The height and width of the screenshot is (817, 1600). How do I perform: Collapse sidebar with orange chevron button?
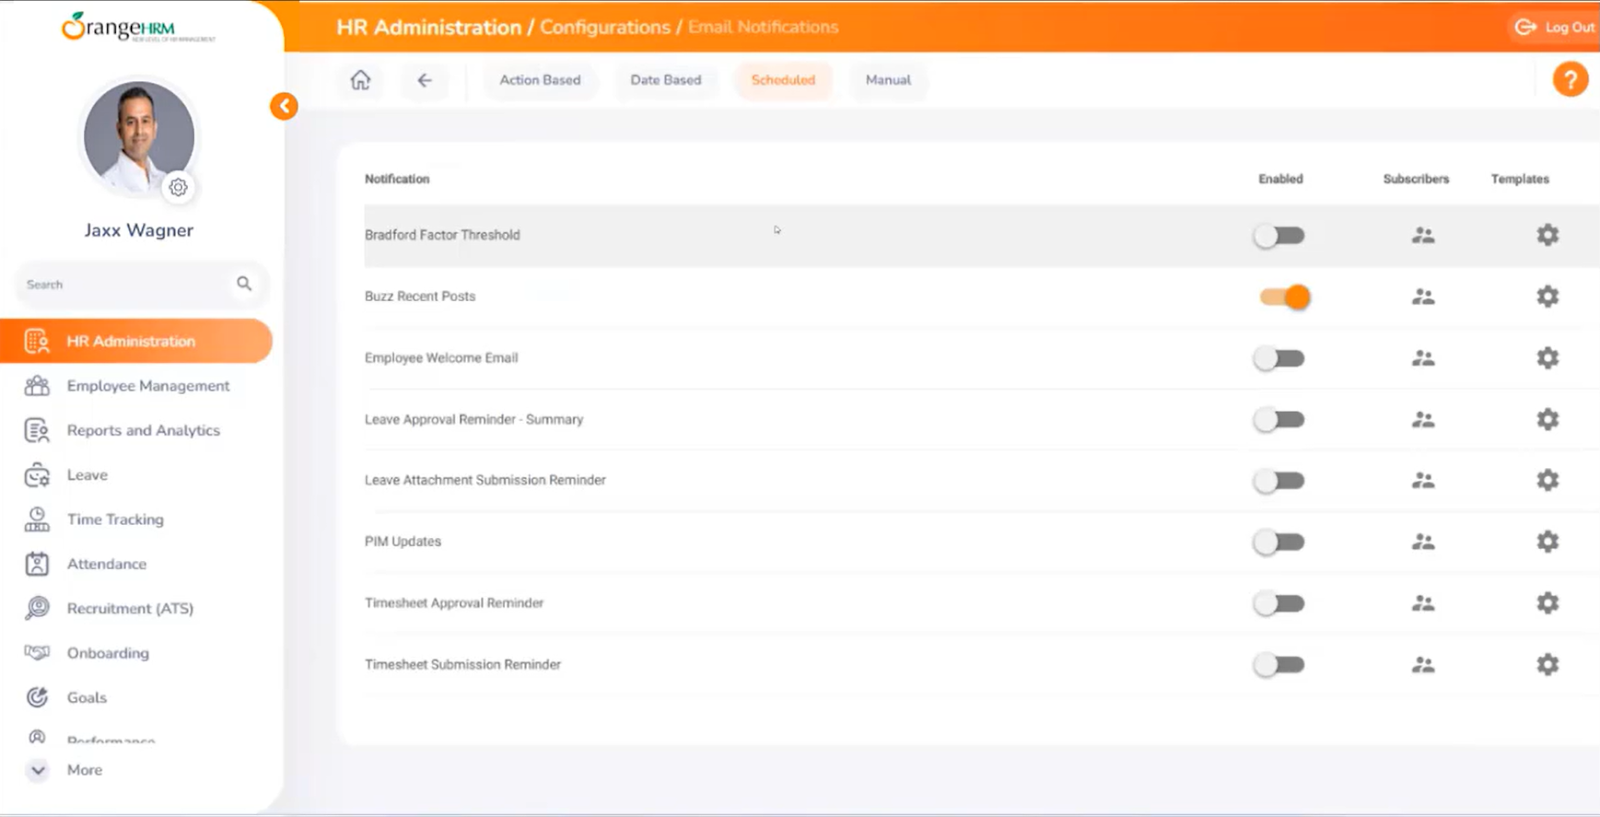[284, 106]
